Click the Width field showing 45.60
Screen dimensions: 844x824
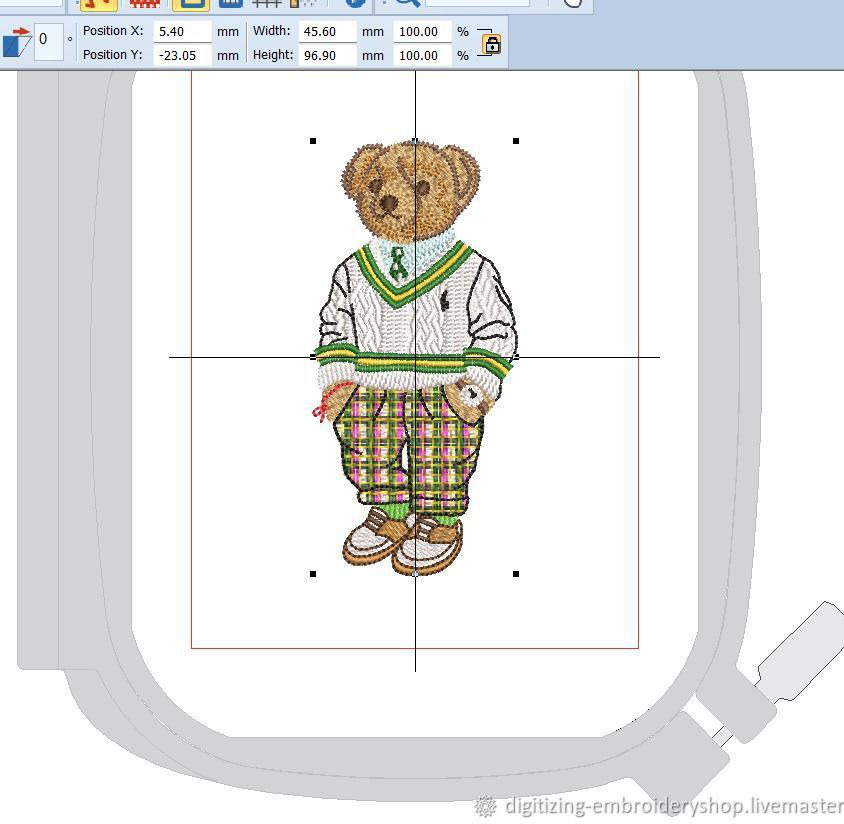coord(328,31)
